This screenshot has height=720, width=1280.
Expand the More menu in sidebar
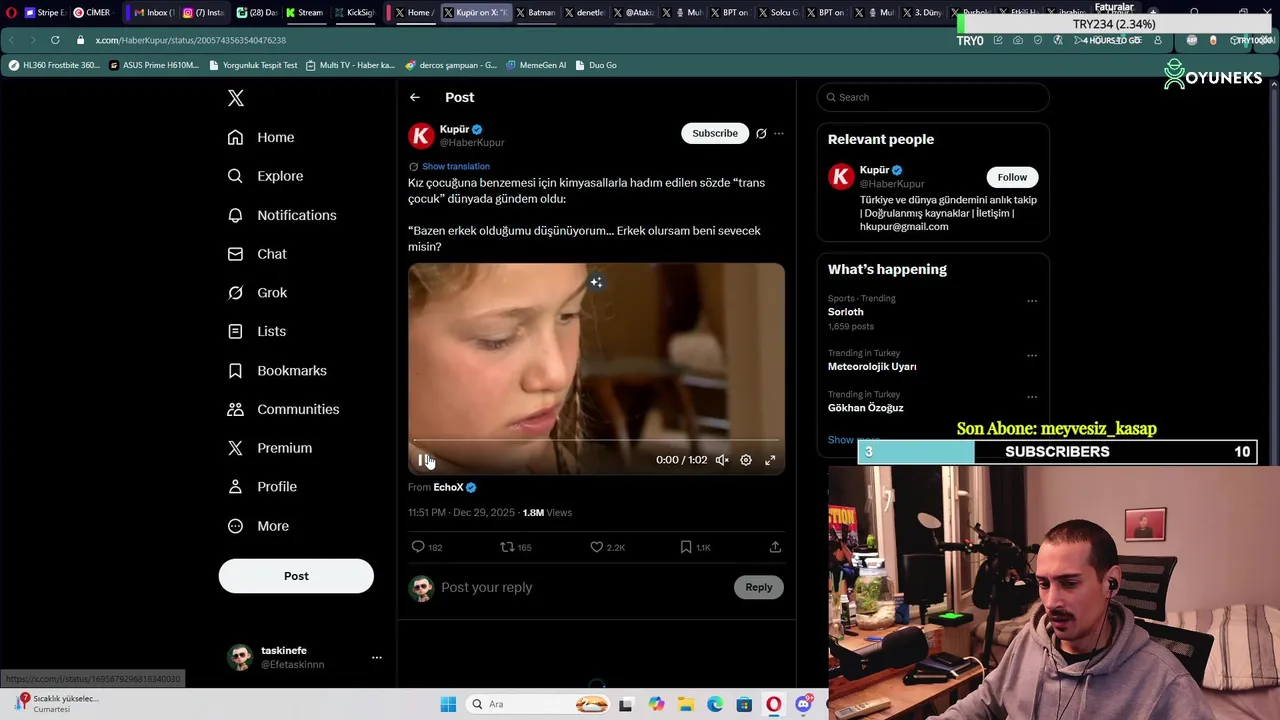click(x=258, y=526)
